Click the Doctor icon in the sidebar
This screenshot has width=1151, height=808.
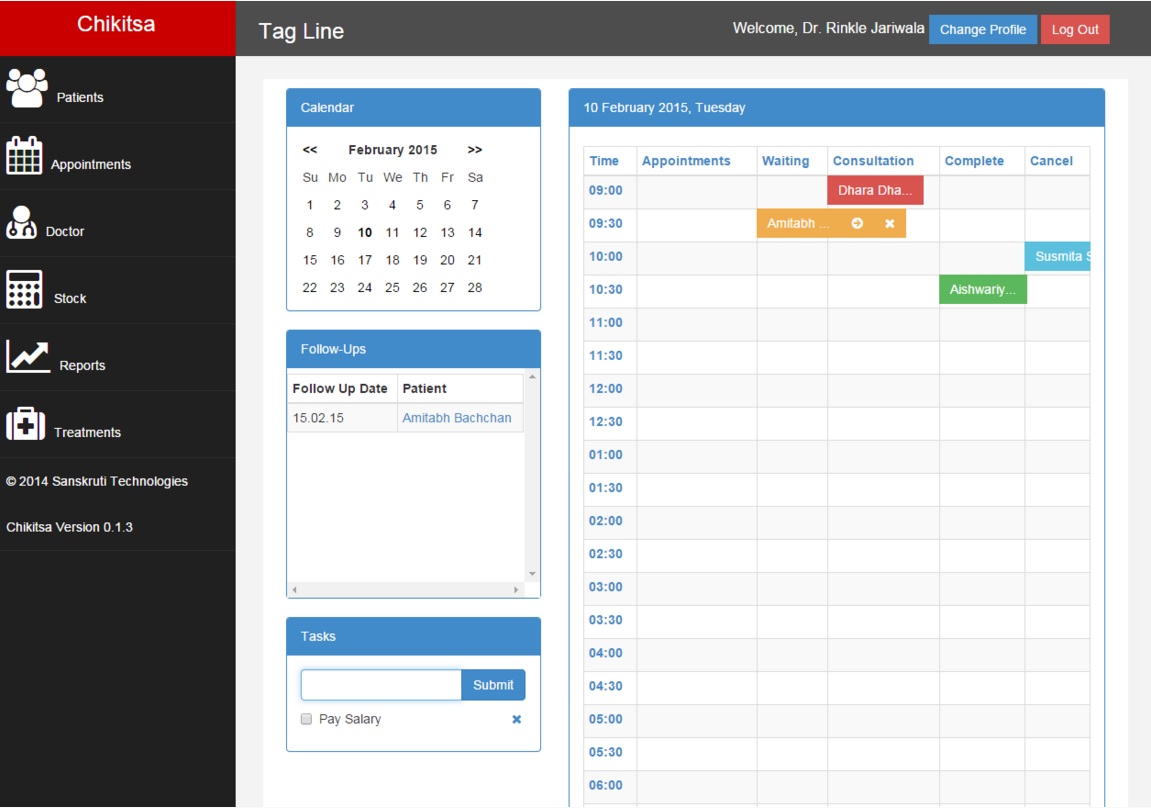point(21,222)
